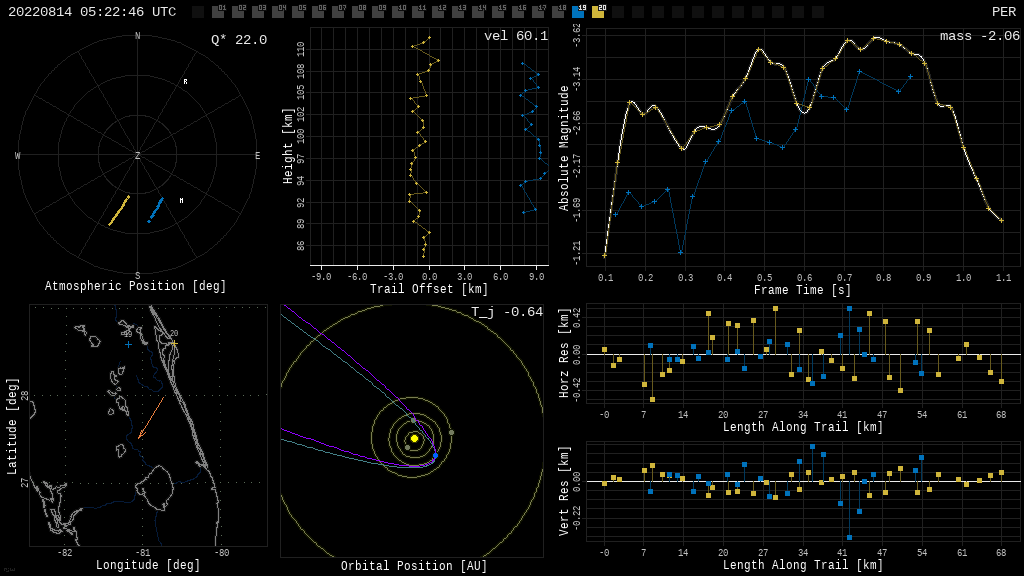Click the station 11 indicator square

[x=418, y=12]
